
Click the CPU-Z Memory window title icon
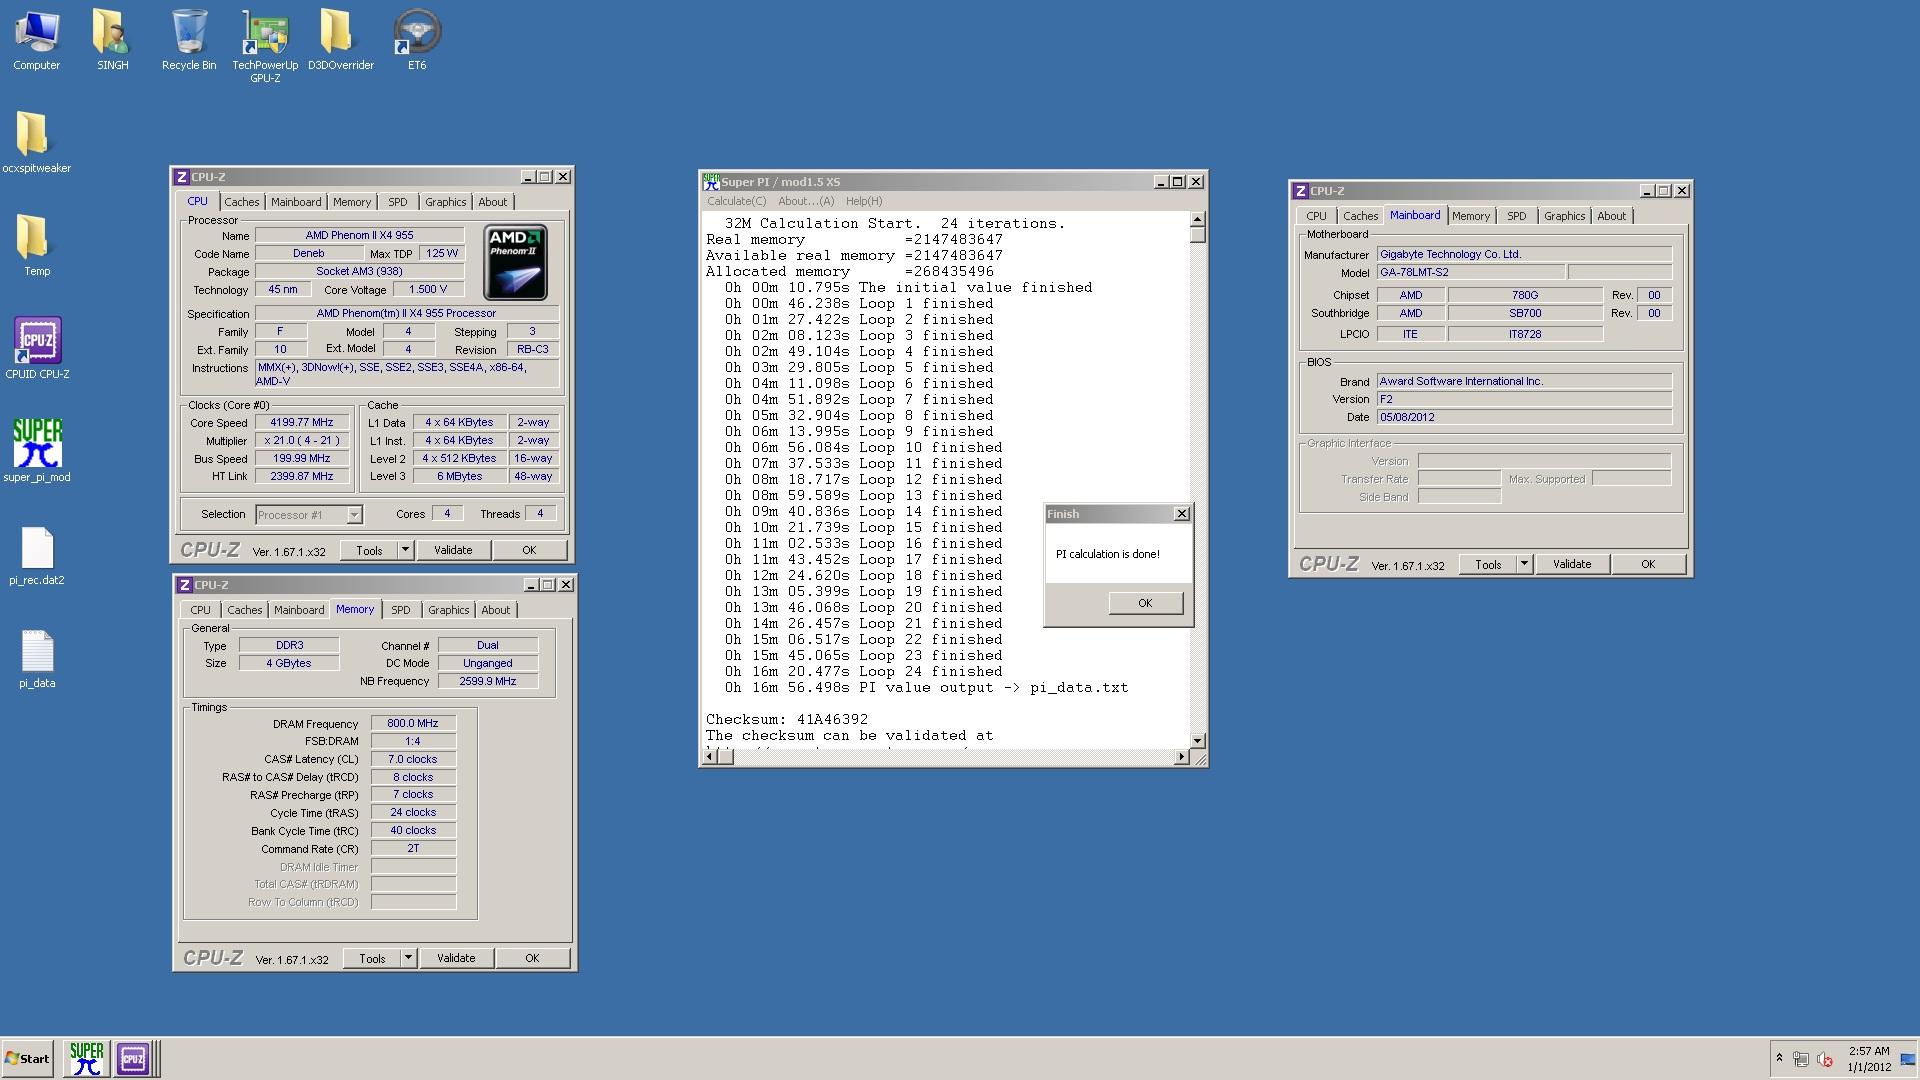(184, 585)
